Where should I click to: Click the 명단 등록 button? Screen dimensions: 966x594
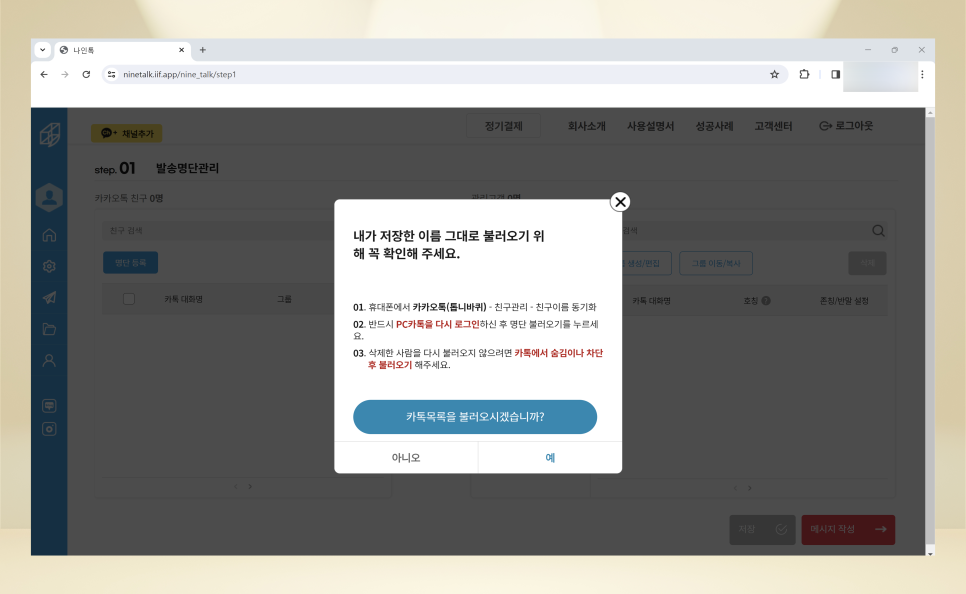131,262
